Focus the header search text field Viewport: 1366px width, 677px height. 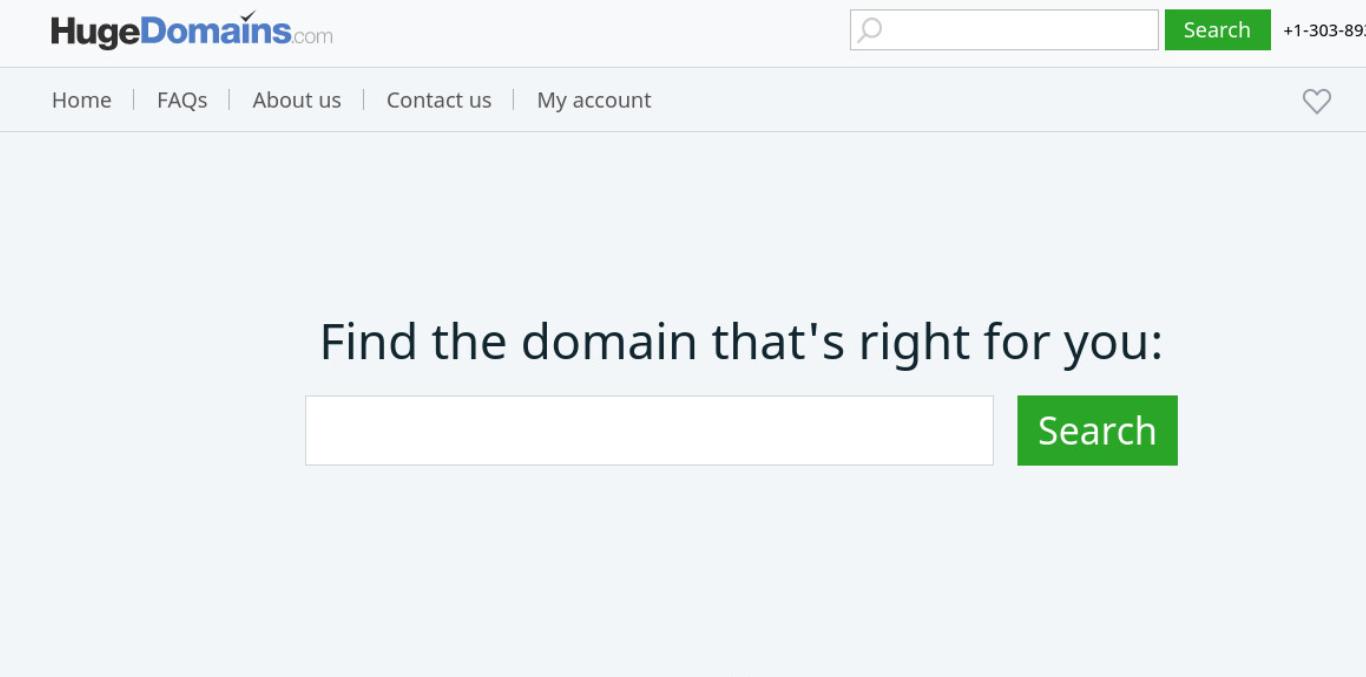(x=1004, y=30)
